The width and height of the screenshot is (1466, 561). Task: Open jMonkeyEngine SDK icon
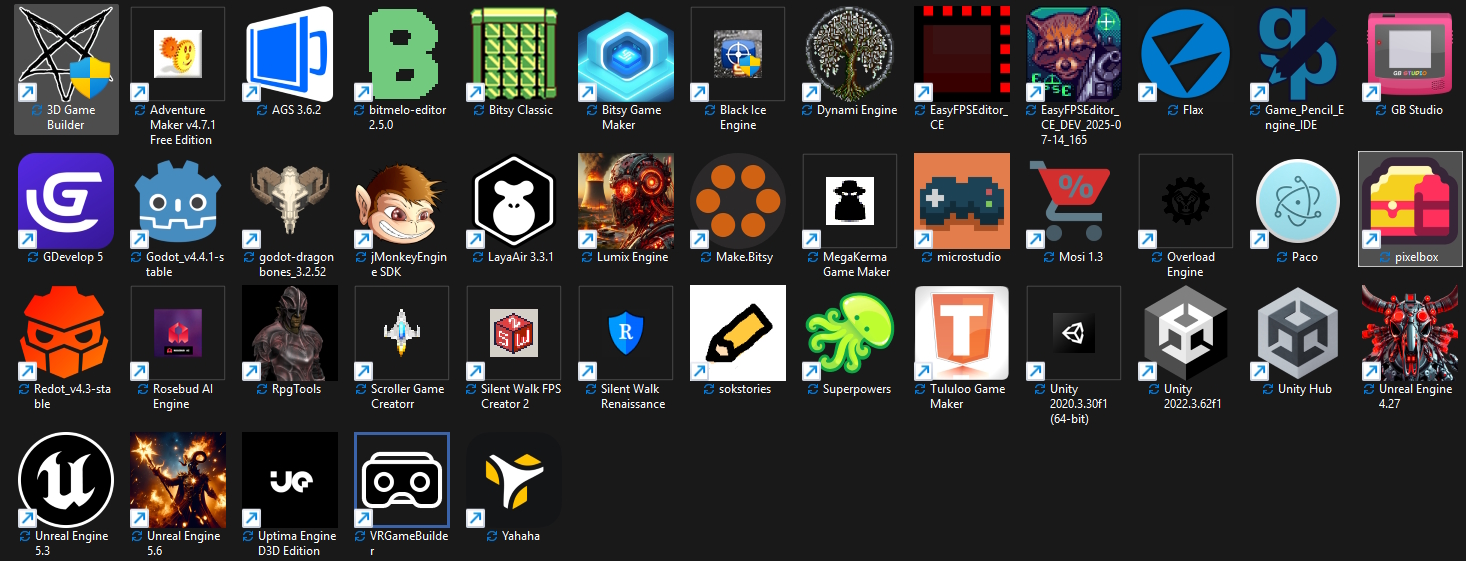(x=402, y=201)
